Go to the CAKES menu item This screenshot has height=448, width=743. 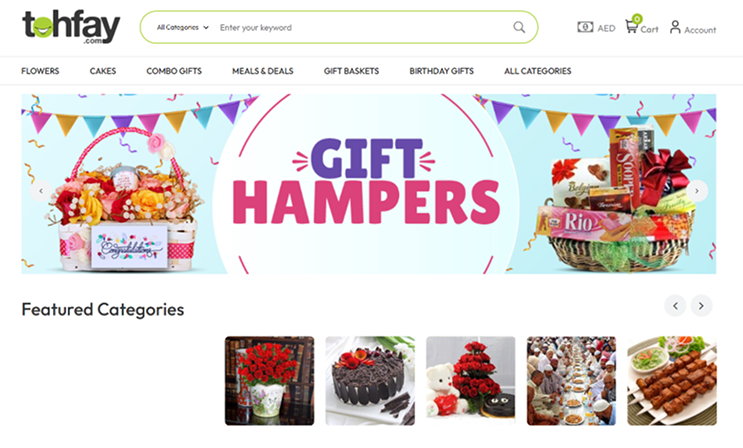coord(103,71)
